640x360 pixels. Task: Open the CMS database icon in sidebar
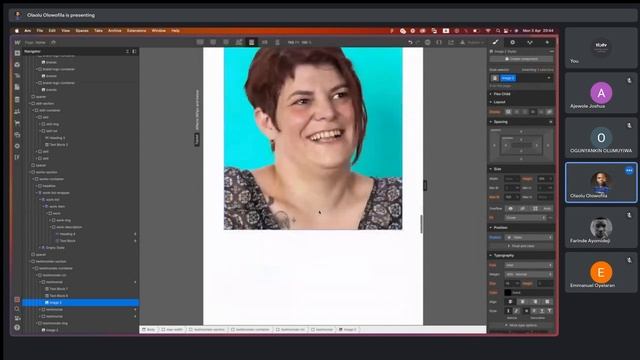click(17, 100)
